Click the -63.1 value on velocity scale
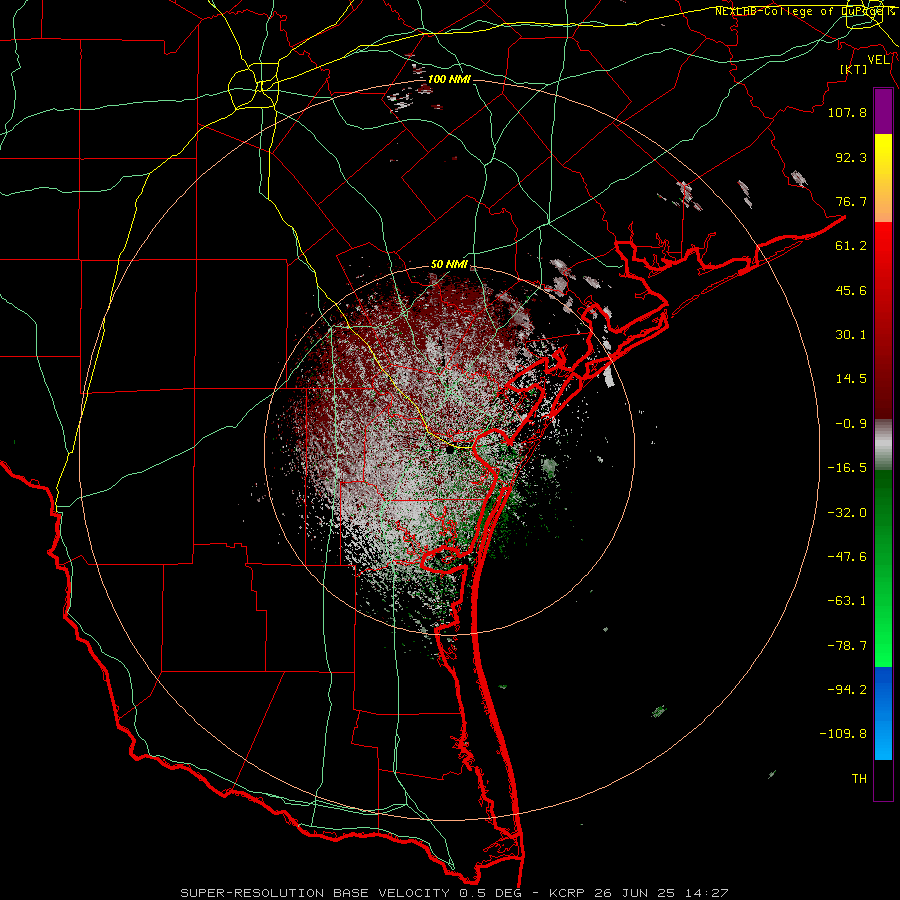The width and height of the screenshot is (900, 900). click(847, 601)
